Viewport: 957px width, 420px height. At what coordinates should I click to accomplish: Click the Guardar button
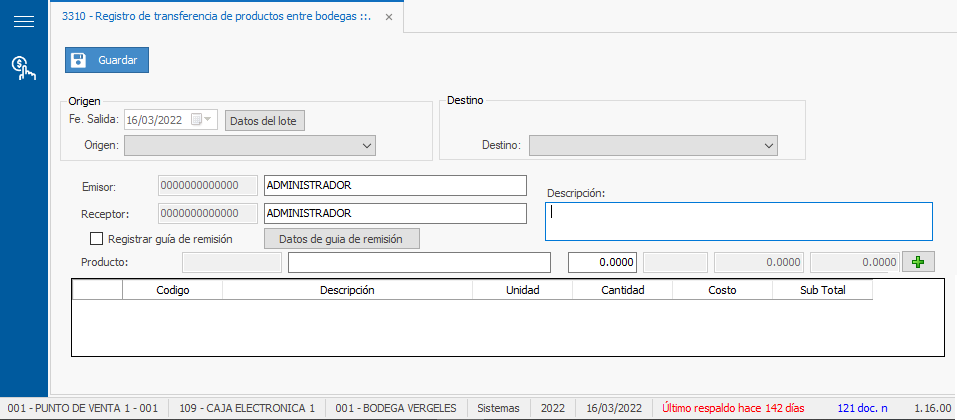pyautogui.click(x=107, y=60)
